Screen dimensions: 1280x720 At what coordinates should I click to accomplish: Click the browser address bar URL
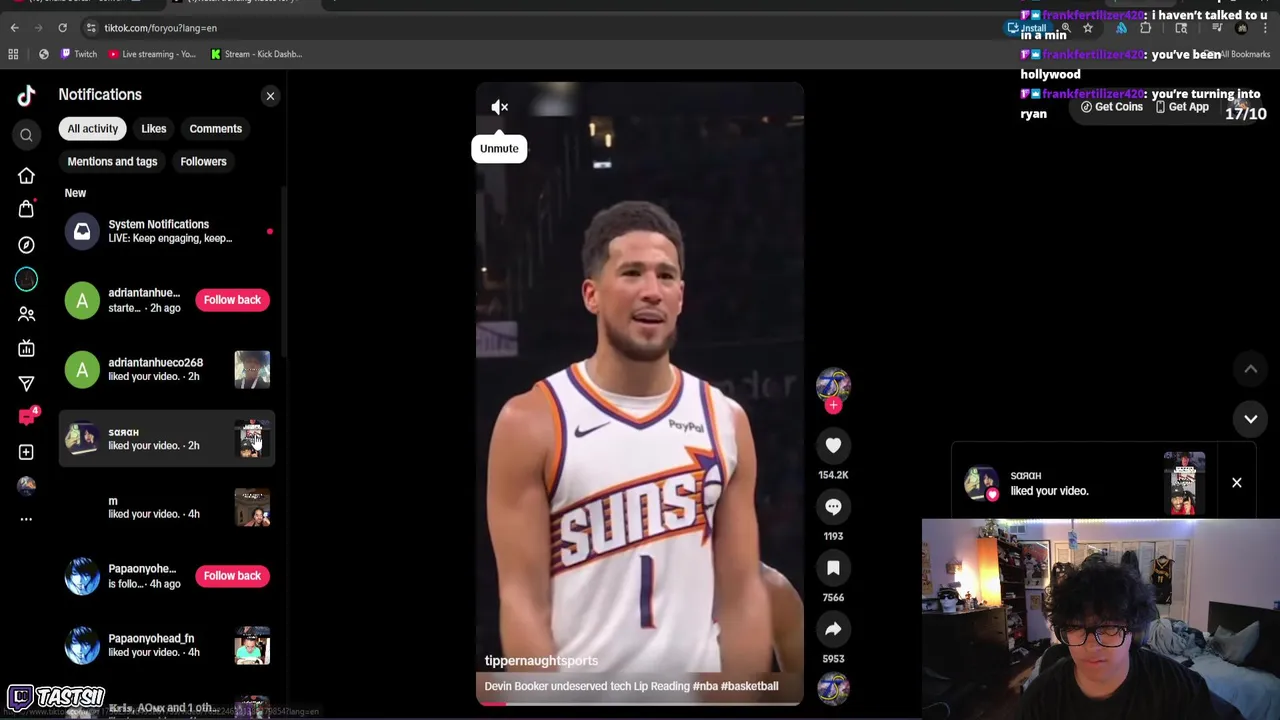tap(160, 28)
